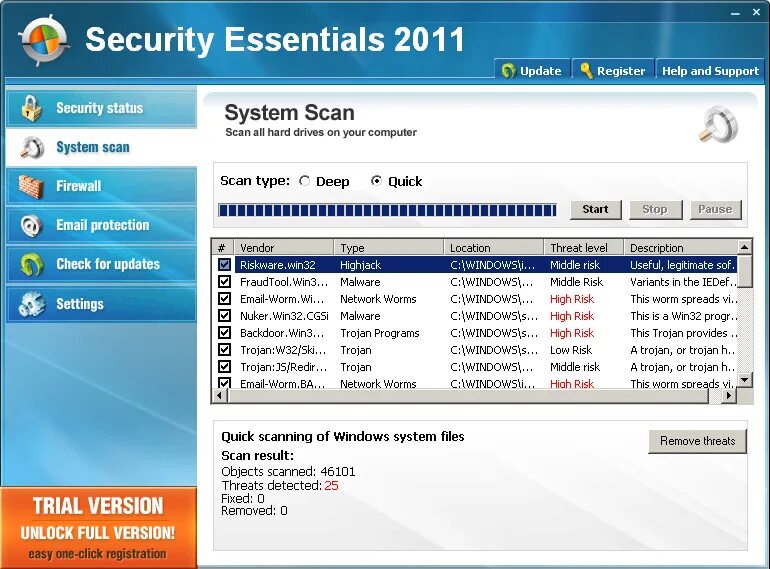Click the magnifier icon beside System scan
Image resolution: width=770 pixels, height=569 pixels.
point(32,147)
